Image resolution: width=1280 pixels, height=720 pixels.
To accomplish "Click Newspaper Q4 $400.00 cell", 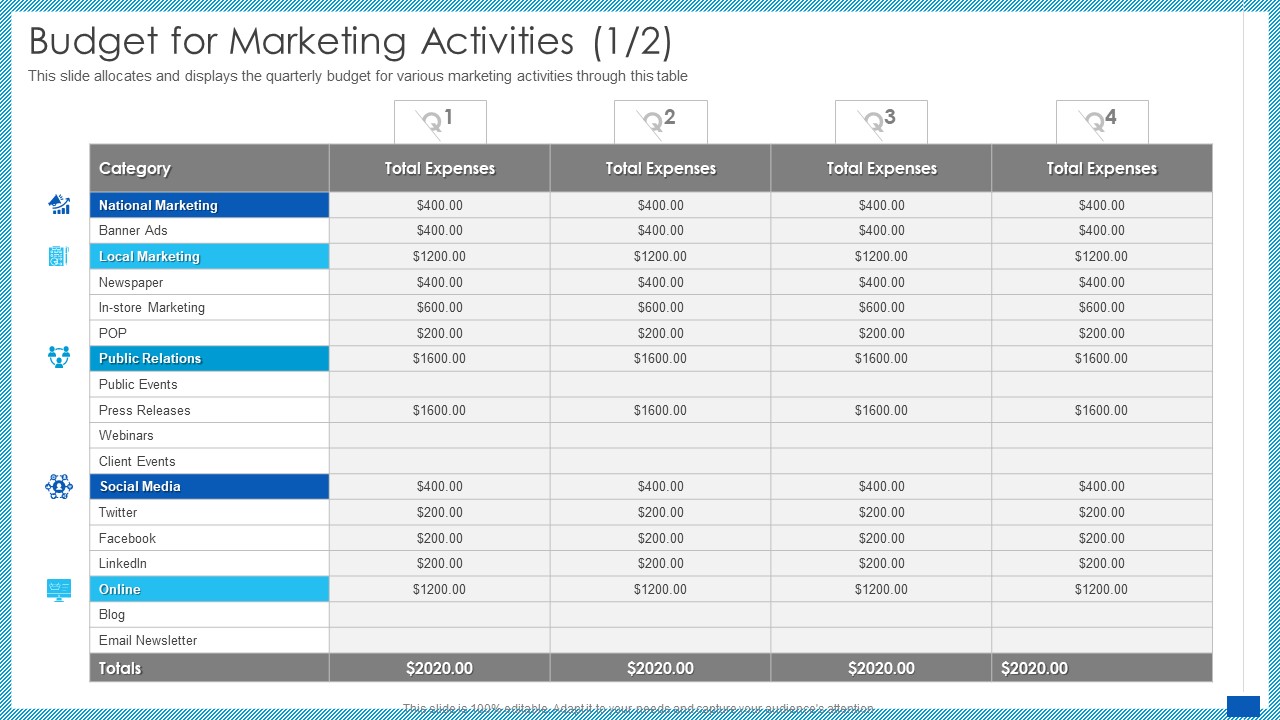I will pos(1102,282).
